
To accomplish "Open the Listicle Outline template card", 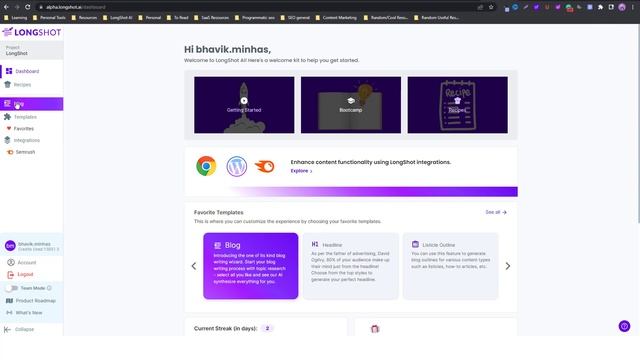I will (451, 266).
